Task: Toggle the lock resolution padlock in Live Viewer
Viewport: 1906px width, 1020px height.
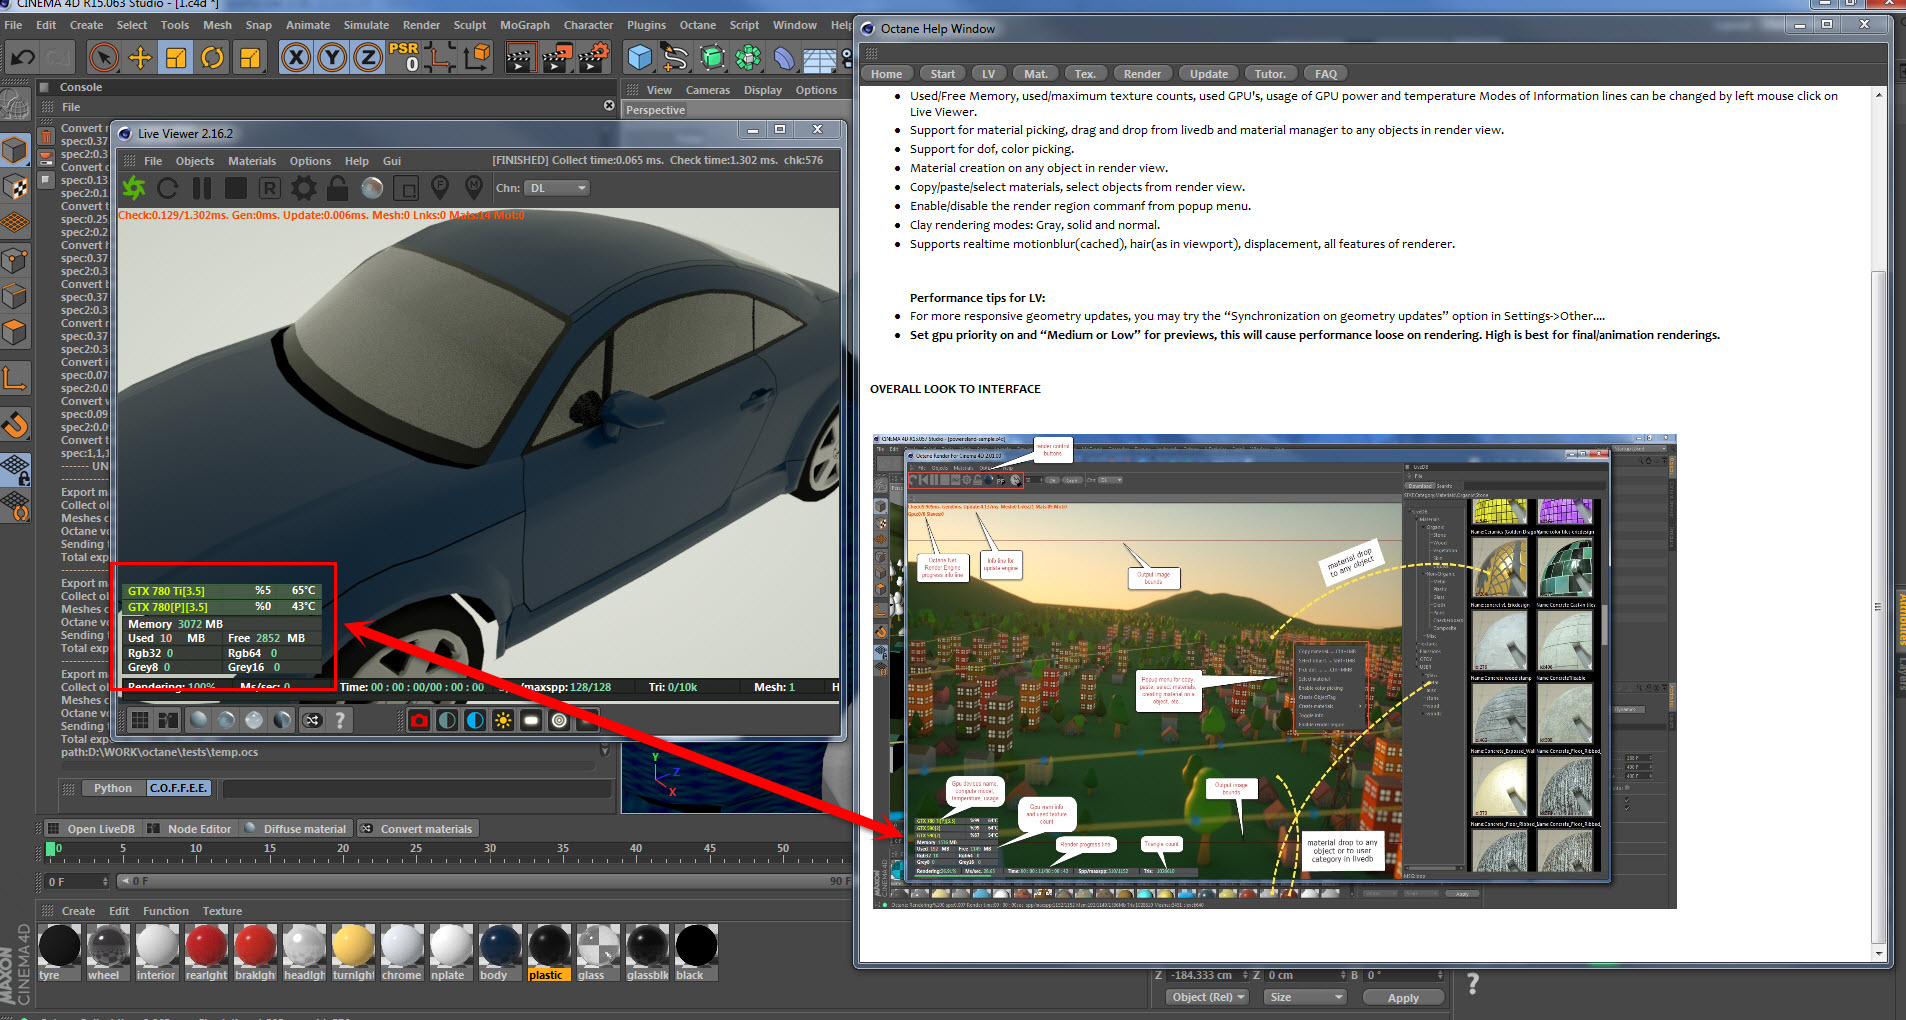Action: [x=338, y=188]
